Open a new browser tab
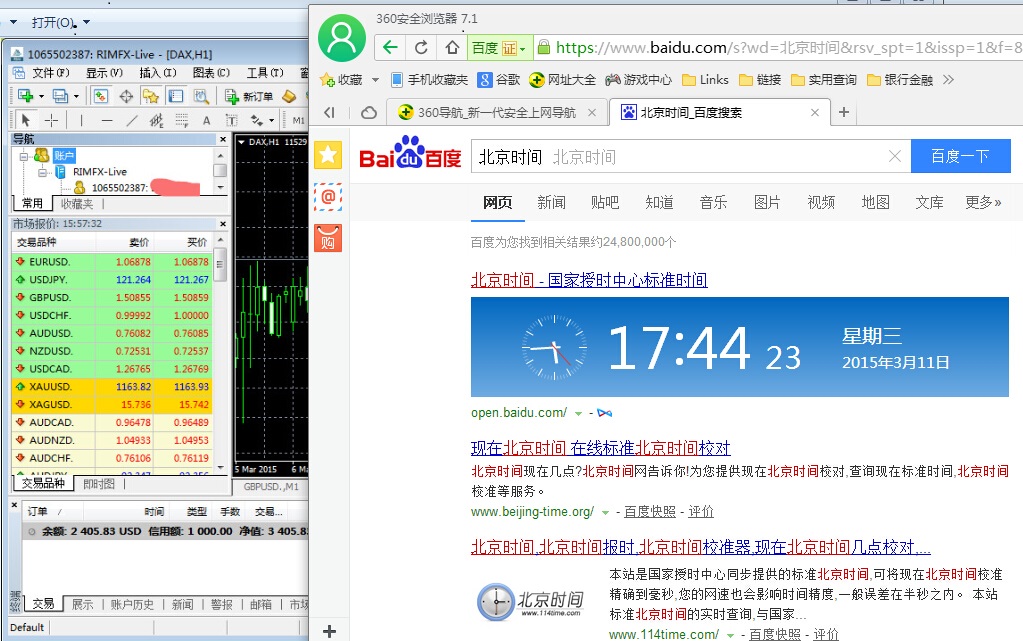The height and width of the screenshot is (641, 1023). [x=844, y=112]
